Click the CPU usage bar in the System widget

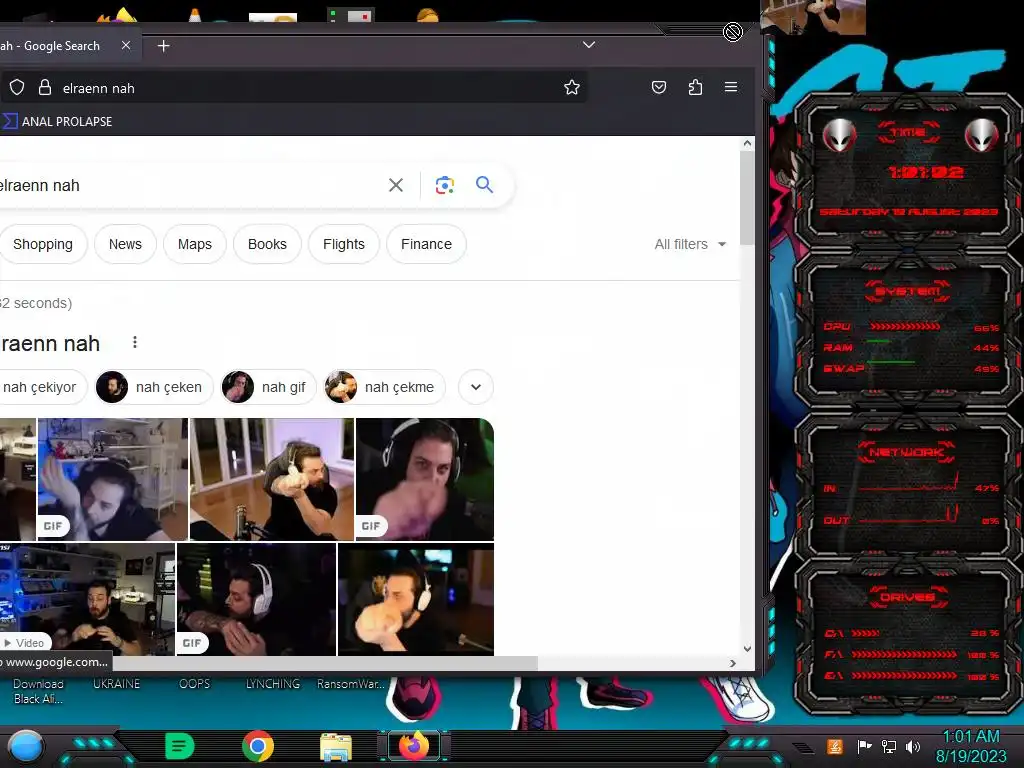click(905, 326)
